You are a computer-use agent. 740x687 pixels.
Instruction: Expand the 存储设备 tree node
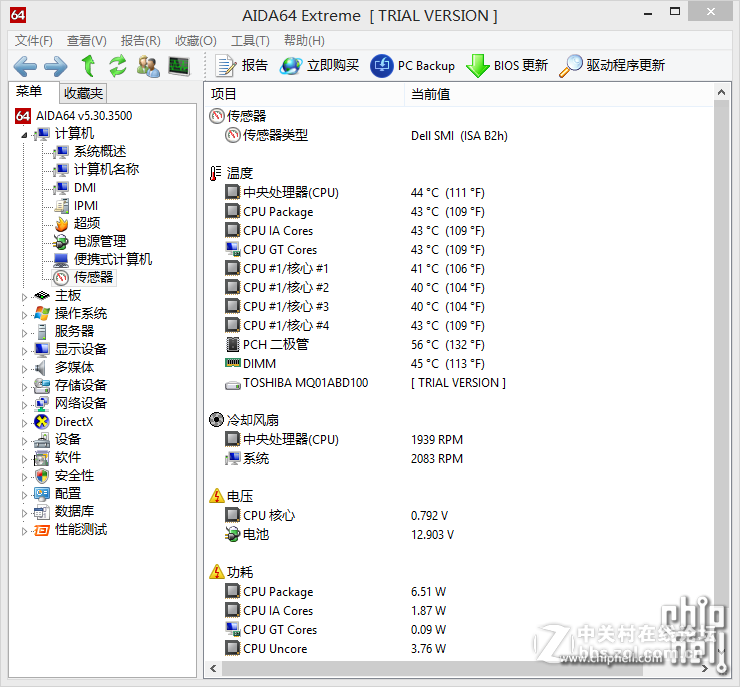[x=24, y=387]
